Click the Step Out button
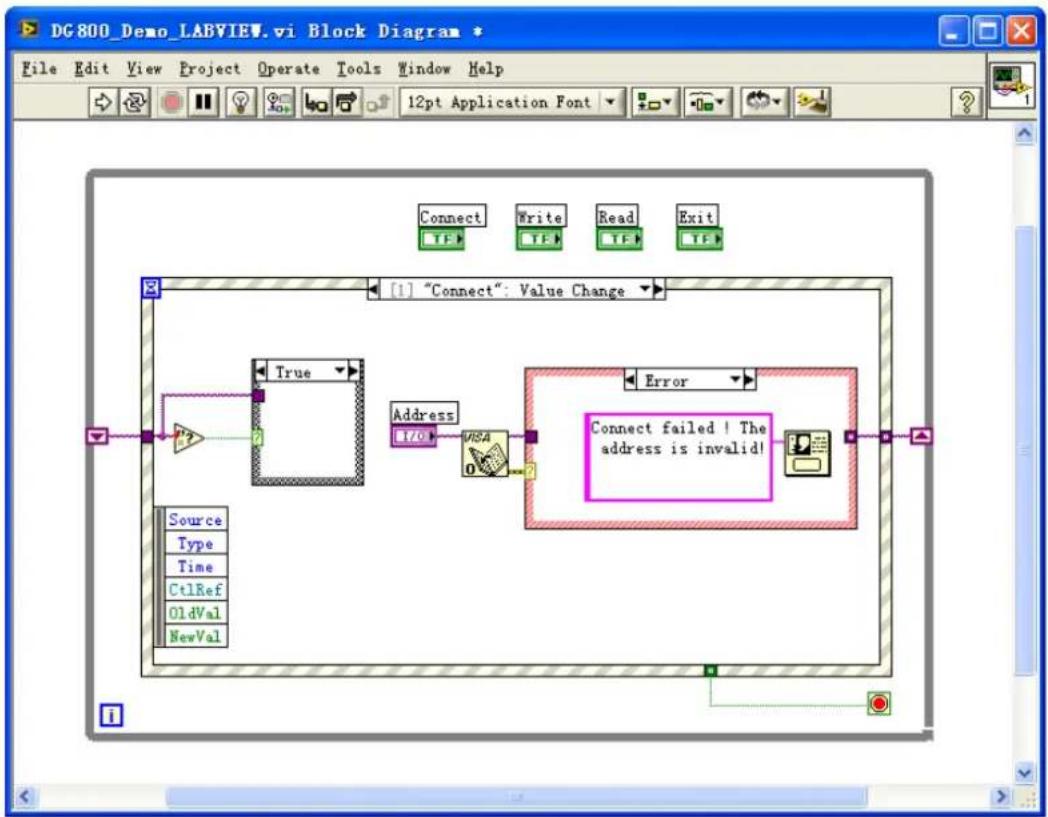 tap(378, 102)
